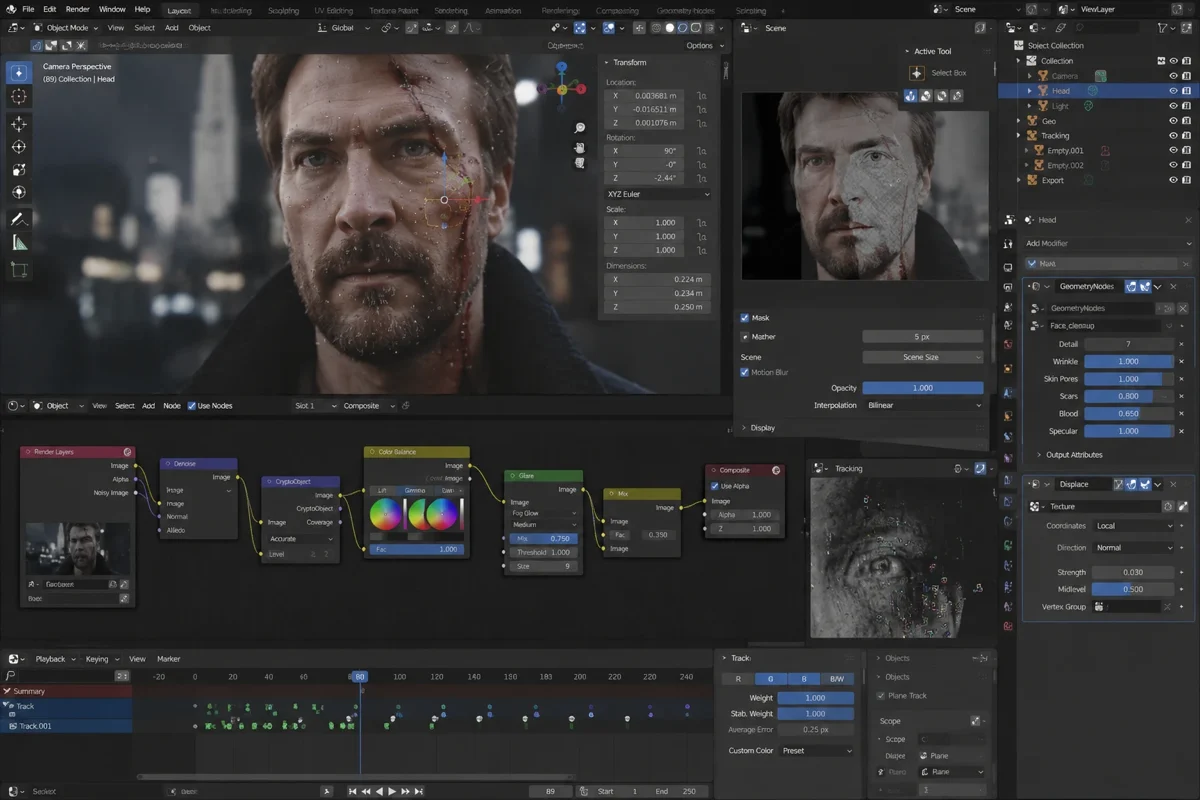Click the B/W channel button in Track panel
Image resolution: width=1200 pixels, height=800 pixels.
tap(836, 679)
